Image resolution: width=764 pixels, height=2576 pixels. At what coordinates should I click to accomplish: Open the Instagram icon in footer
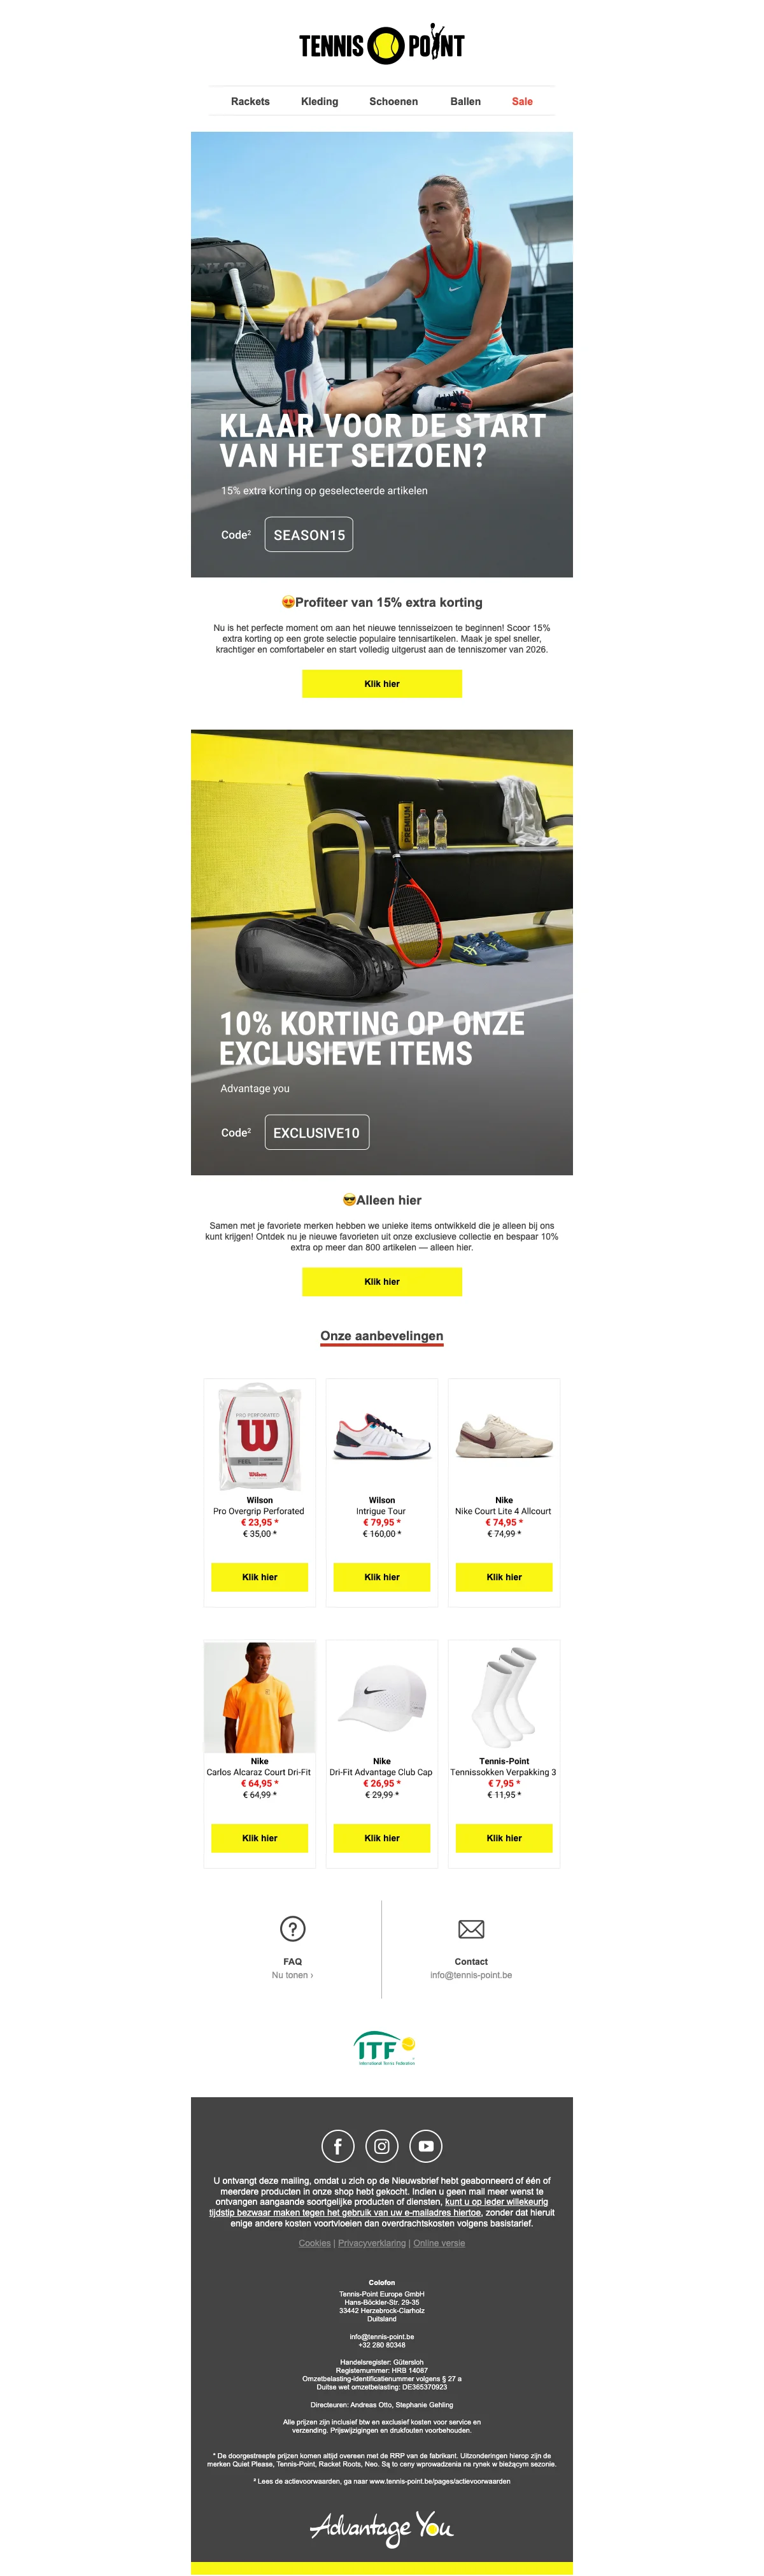382,2146
